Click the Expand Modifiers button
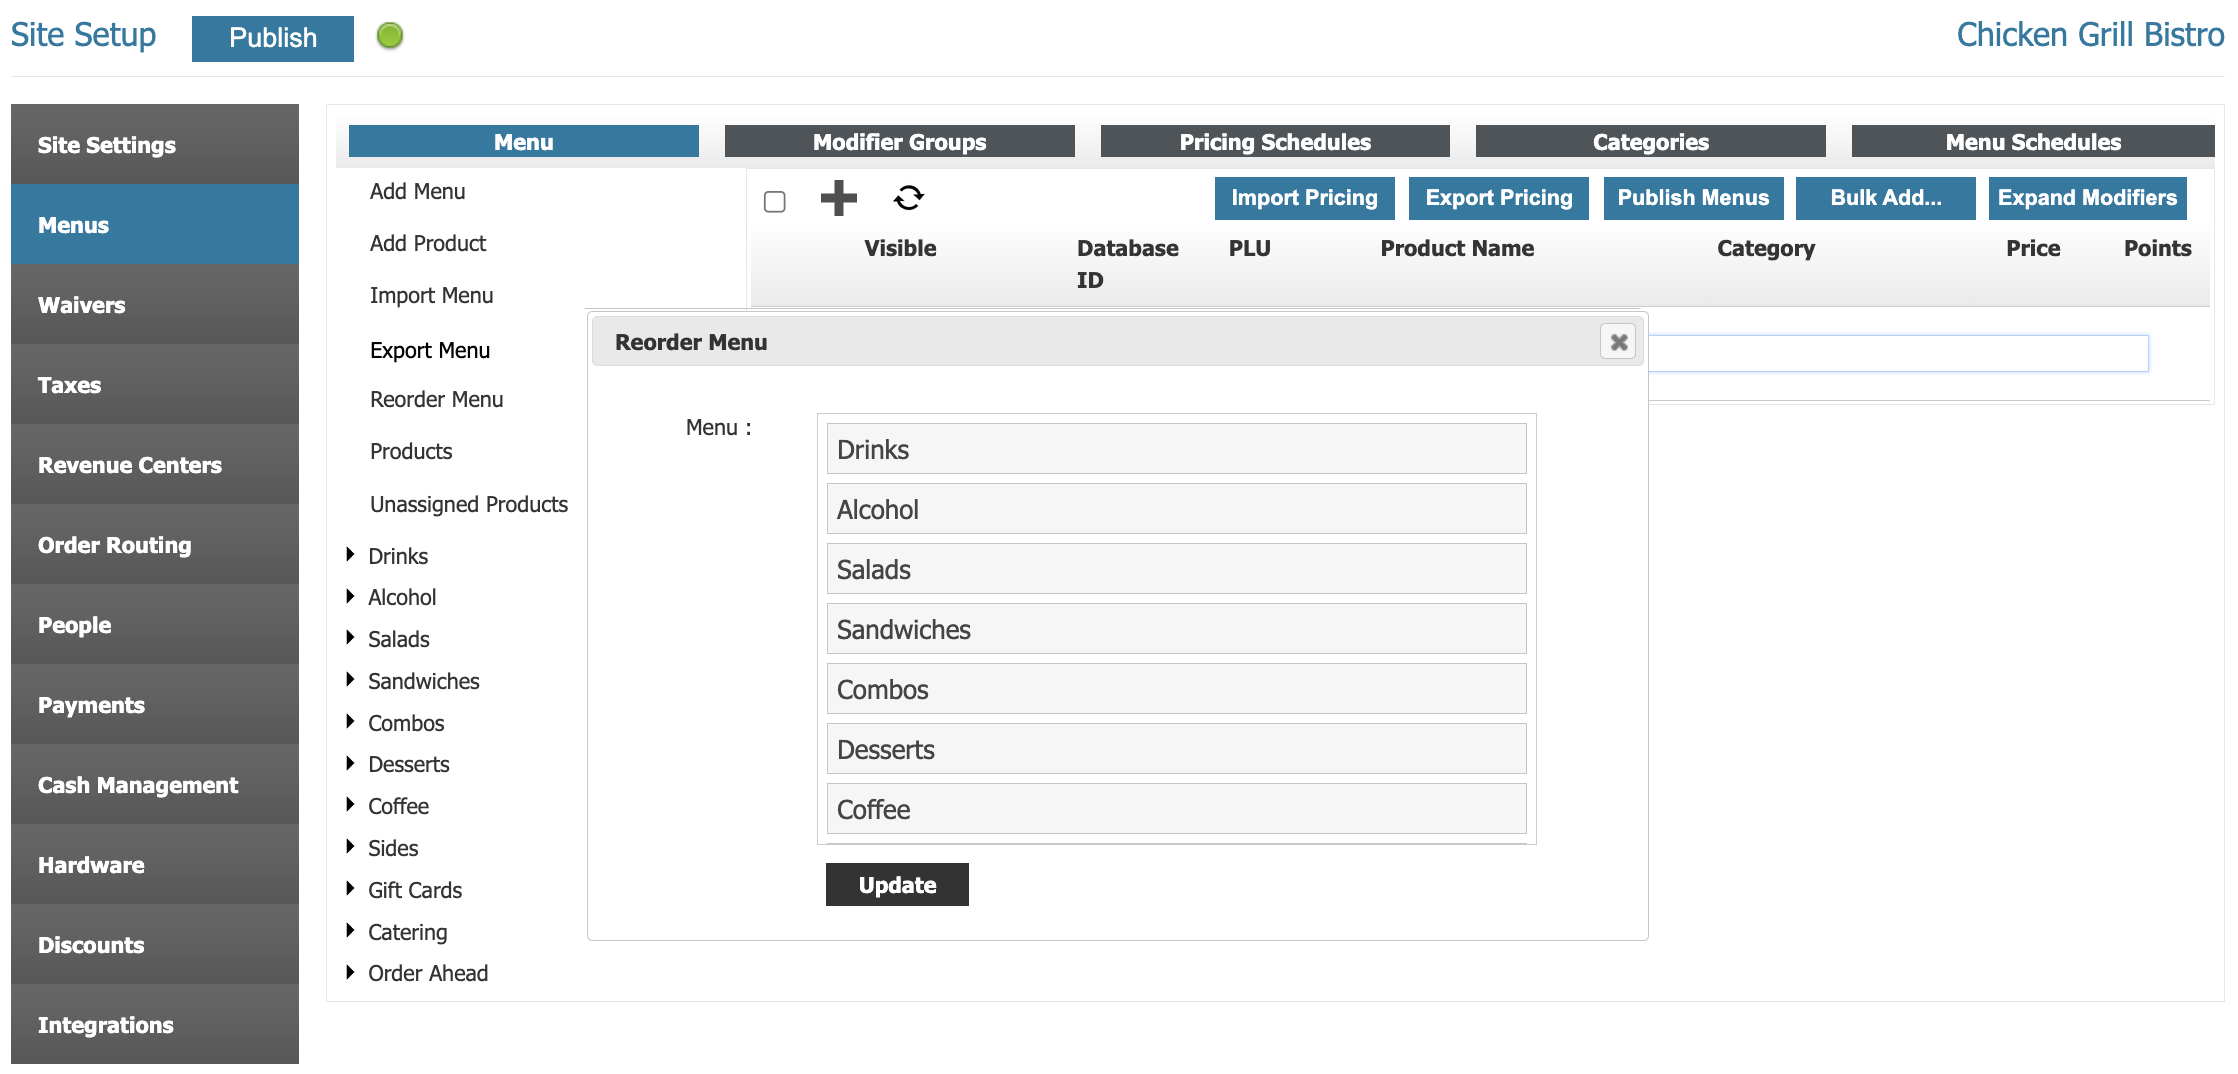This screenshot has height=1074, width=2238. tap(2087, 198)
